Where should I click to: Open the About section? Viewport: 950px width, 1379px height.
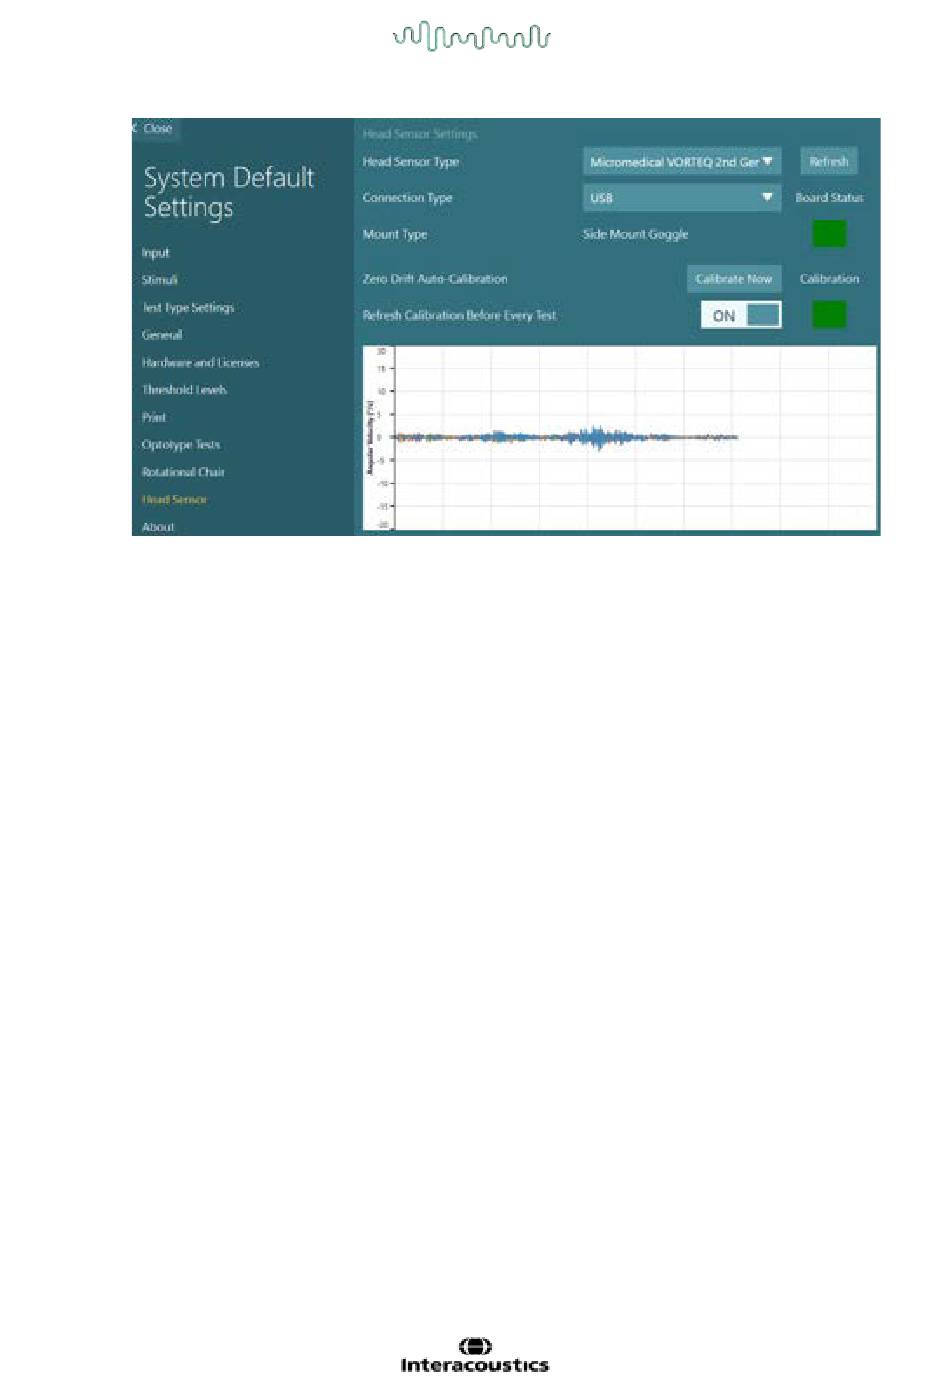158,527
